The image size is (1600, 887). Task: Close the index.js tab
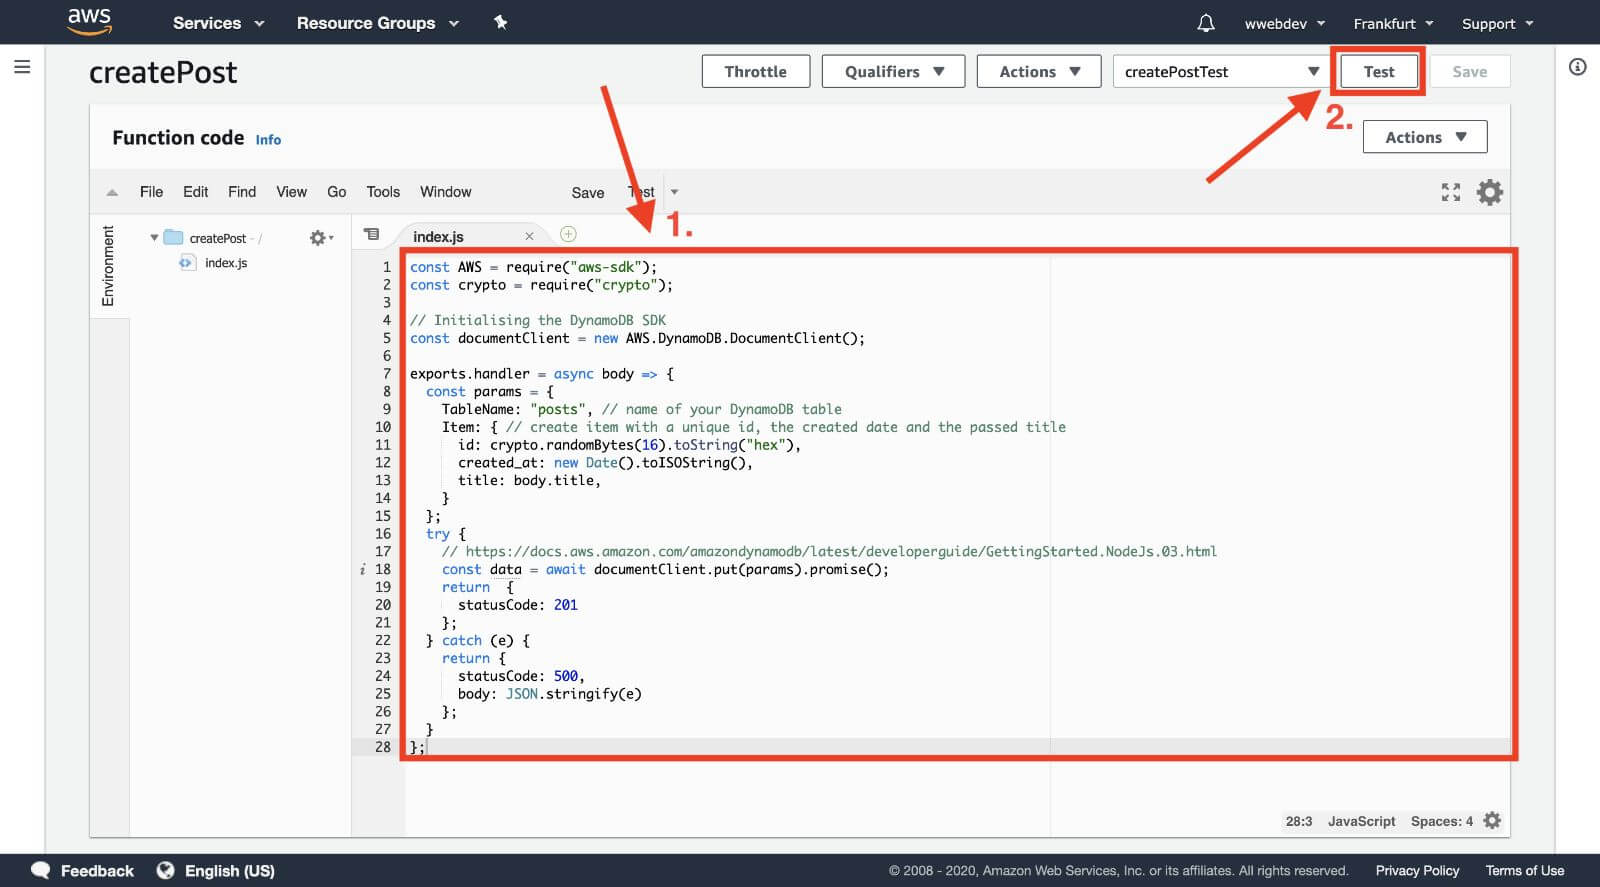pyautogui.click(x=529, y=236)
